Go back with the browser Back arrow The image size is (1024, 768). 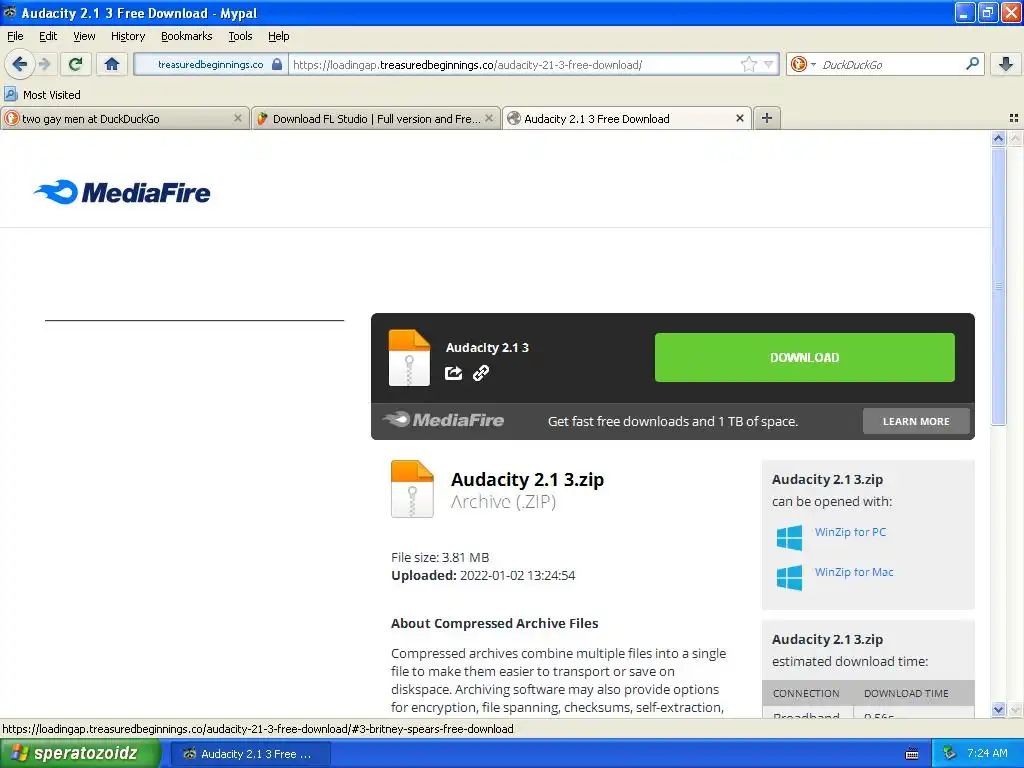click(20, 64)
